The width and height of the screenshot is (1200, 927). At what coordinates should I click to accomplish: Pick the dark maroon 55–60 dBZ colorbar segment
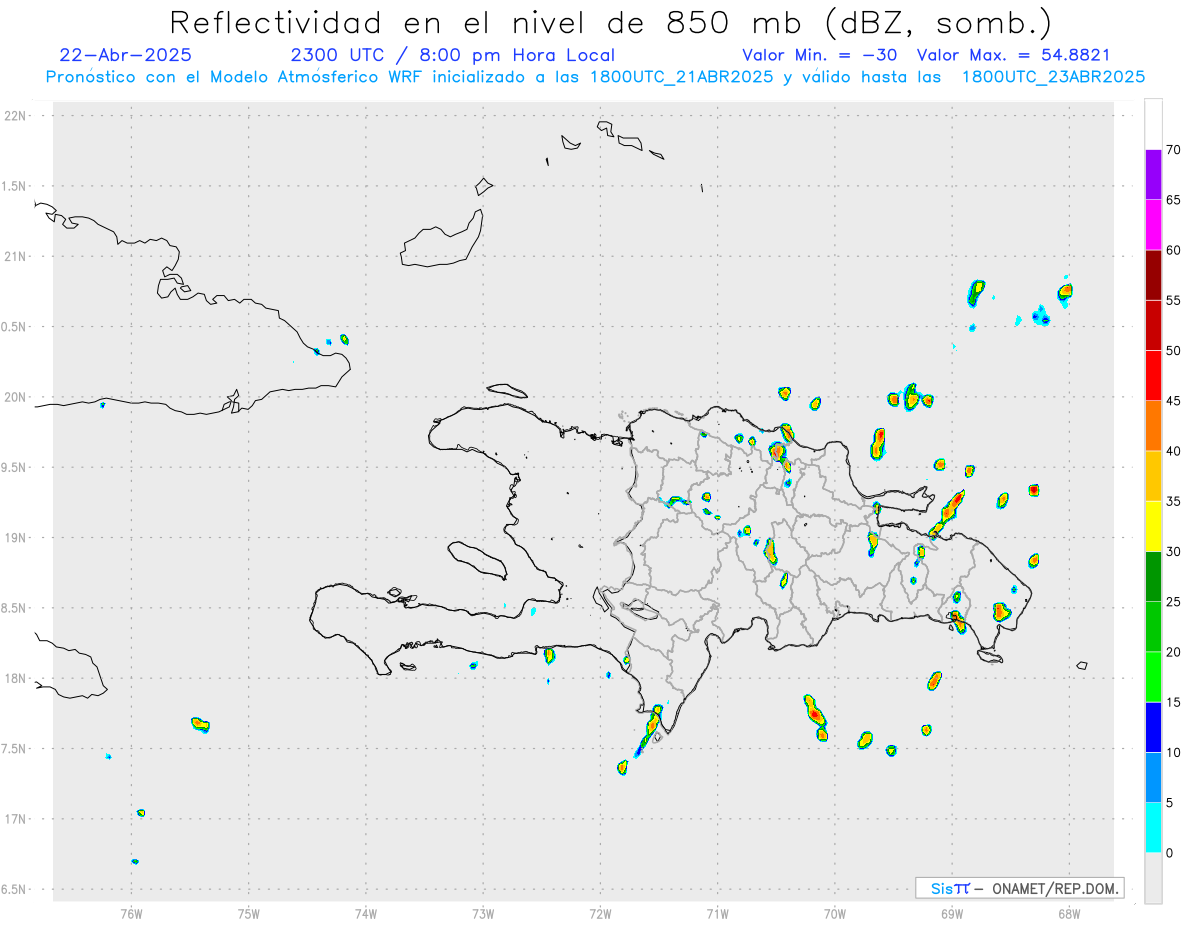pyautogui.click(x=1153, y=275)
